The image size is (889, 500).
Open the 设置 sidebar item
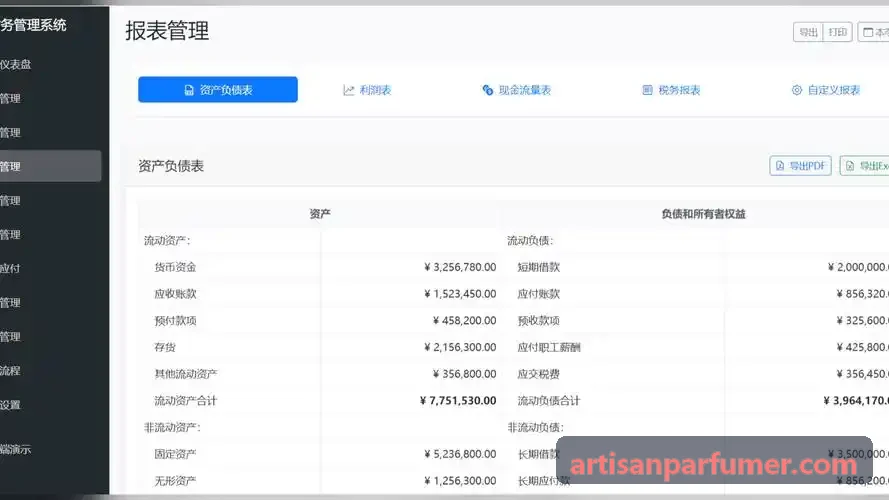[x=10, y=405]
